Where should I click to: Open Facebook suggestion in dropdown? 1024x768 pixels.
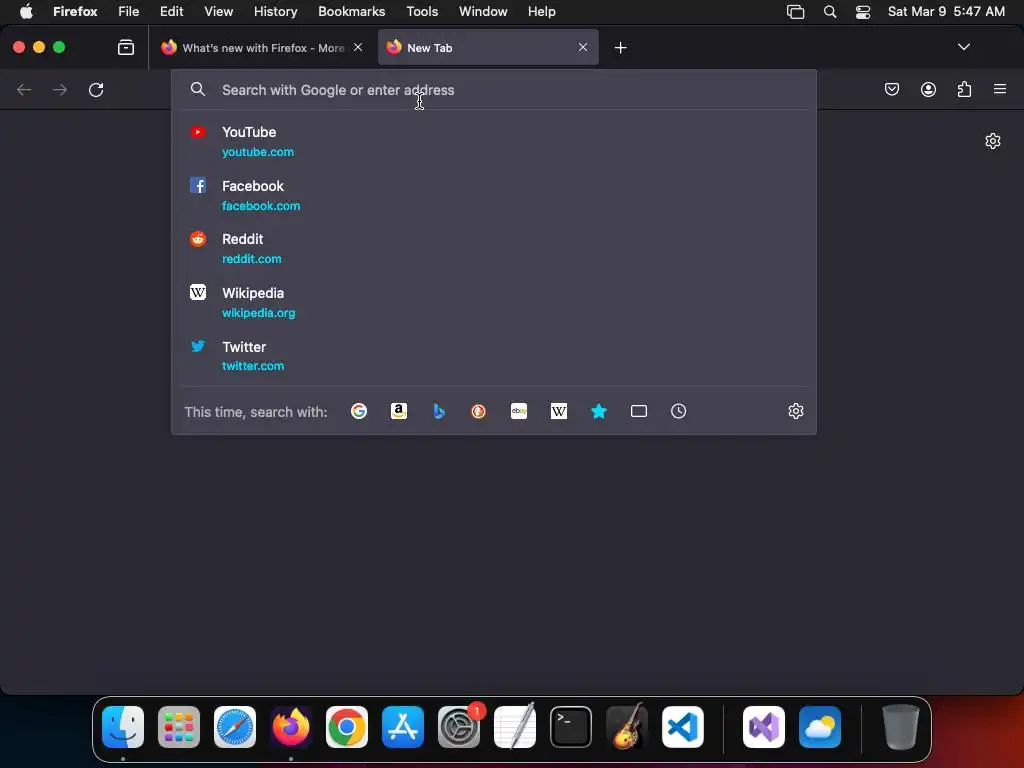494,195
